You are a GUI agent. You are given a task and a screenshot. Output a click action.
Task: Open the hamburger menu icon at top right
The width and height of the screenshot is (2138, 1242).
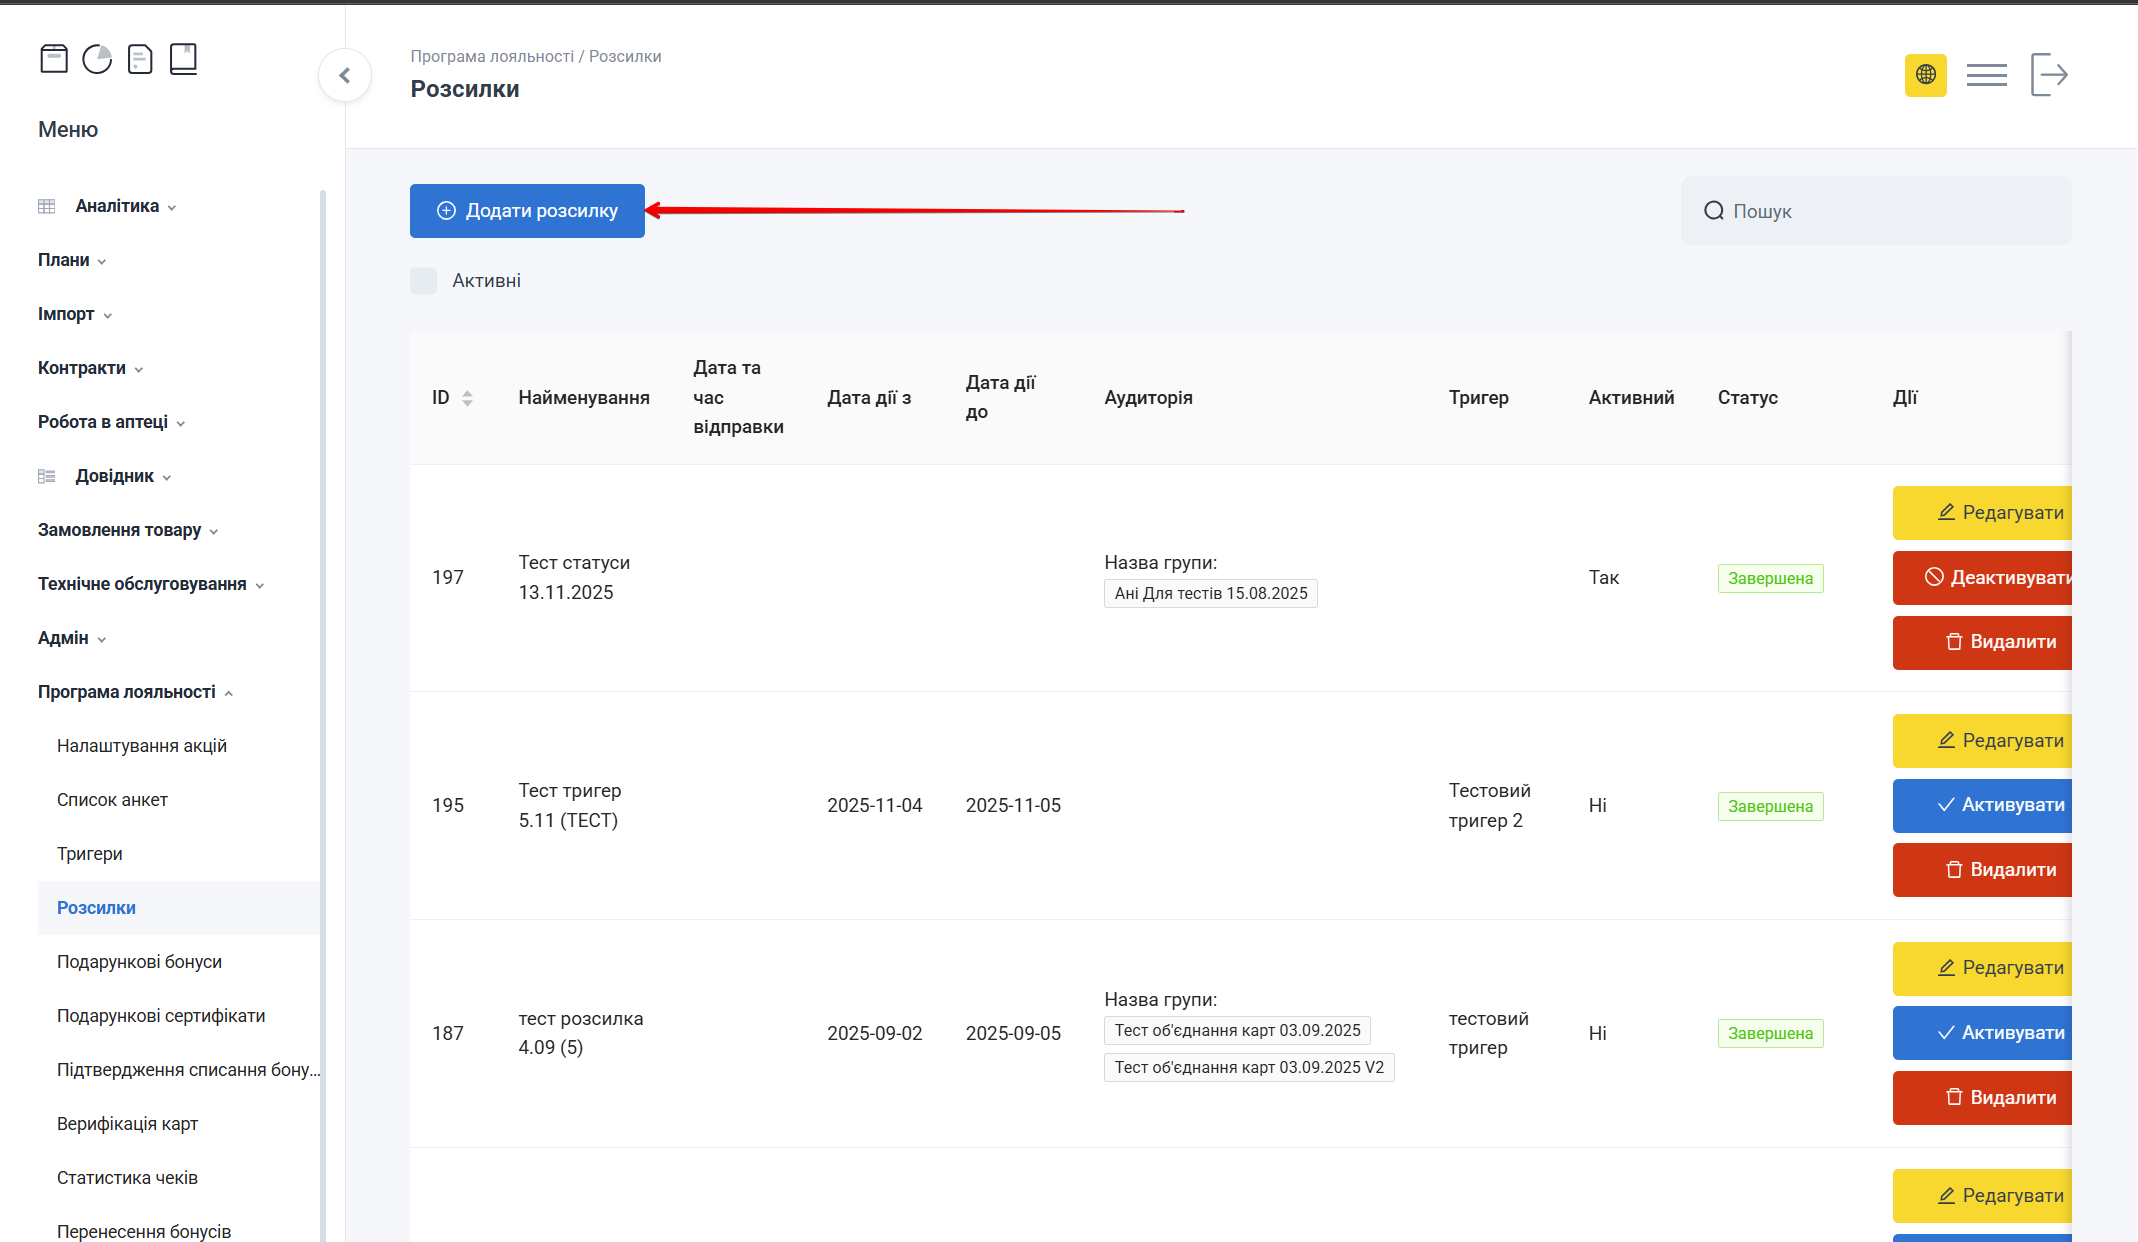tap(1986, 75)
